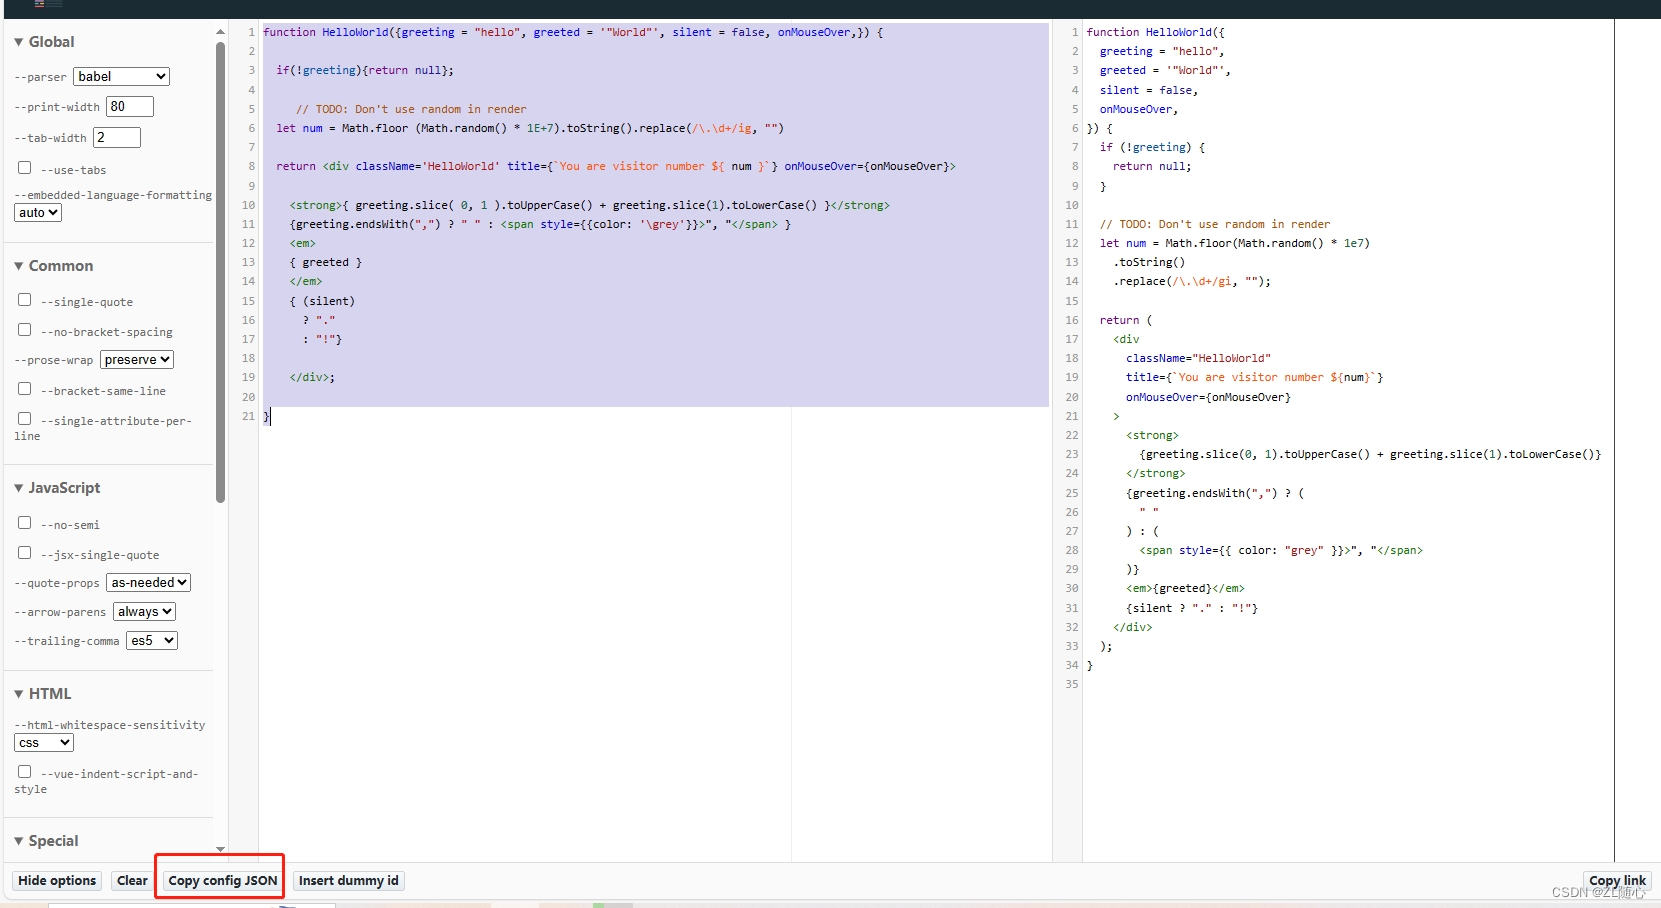Open the --arrow-parens always dropdown
Screen dimensions: 1661x908
(x=145, y=612)
